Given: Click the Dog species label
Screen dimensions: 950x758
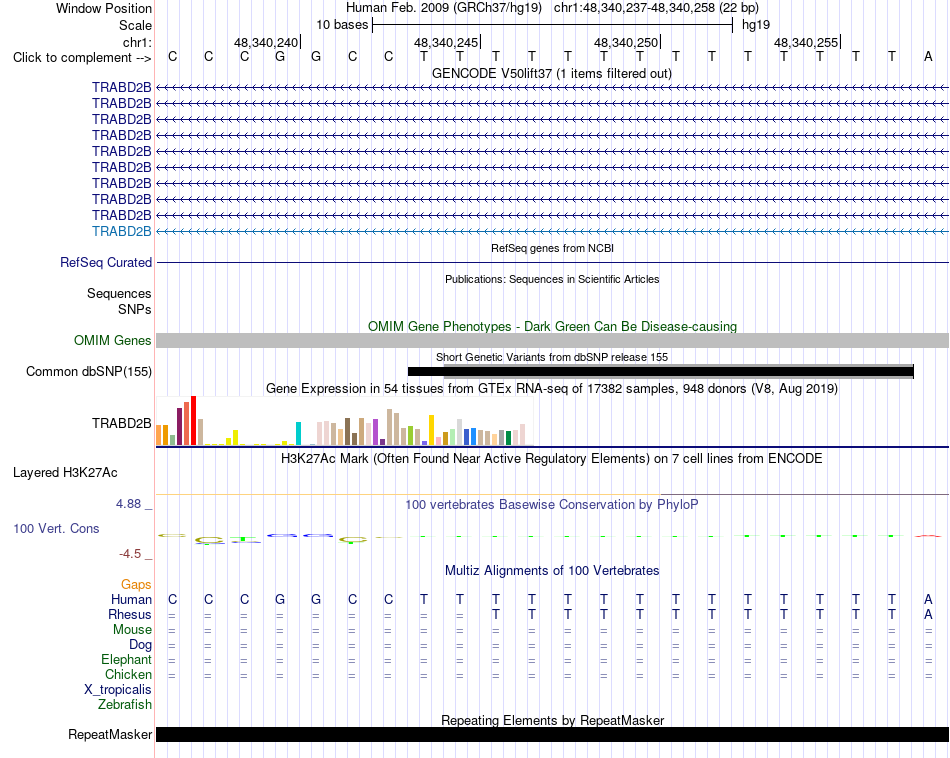Looking at the screenshot, I should point(140,645).
